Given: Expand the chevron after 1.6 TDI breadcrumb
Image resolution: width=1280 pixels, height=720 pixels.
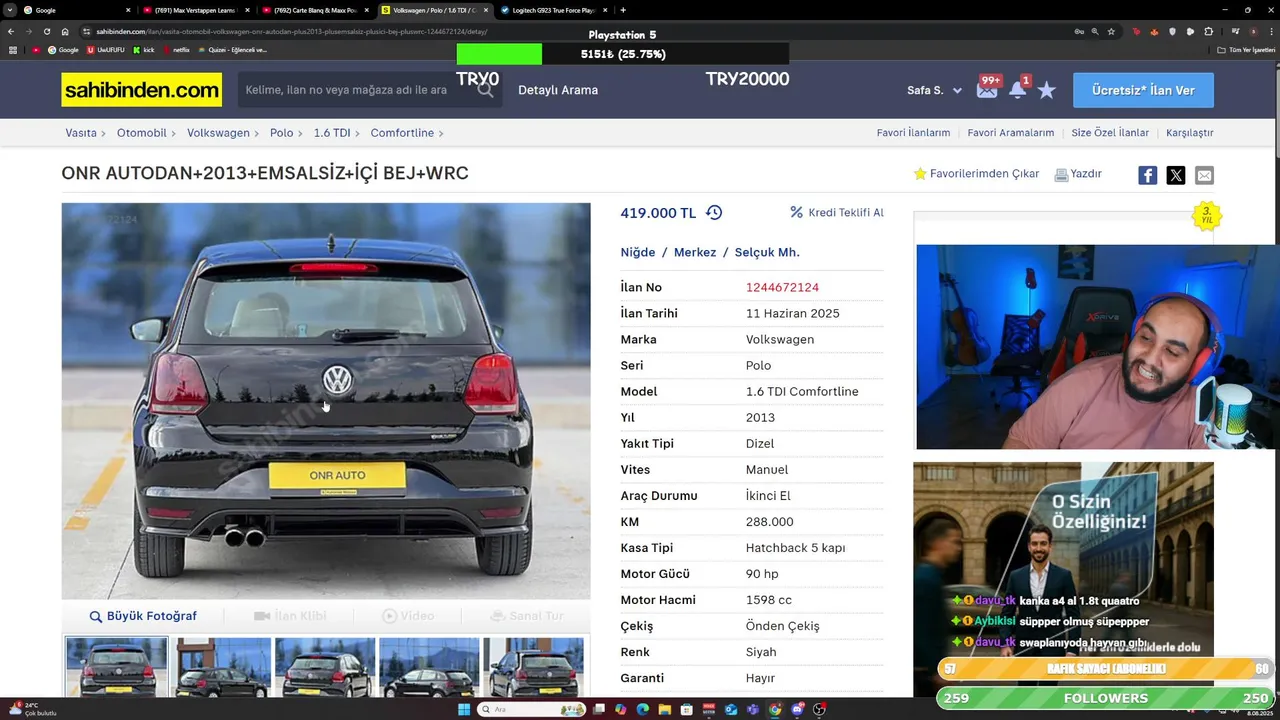Looking at the screenshot, I should [x=357, y=133].
